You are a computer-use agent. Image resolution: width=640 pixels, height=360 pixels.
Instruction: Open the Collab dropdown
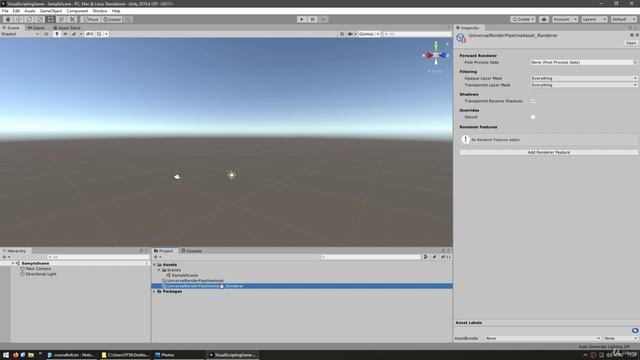tap(523, 19)
